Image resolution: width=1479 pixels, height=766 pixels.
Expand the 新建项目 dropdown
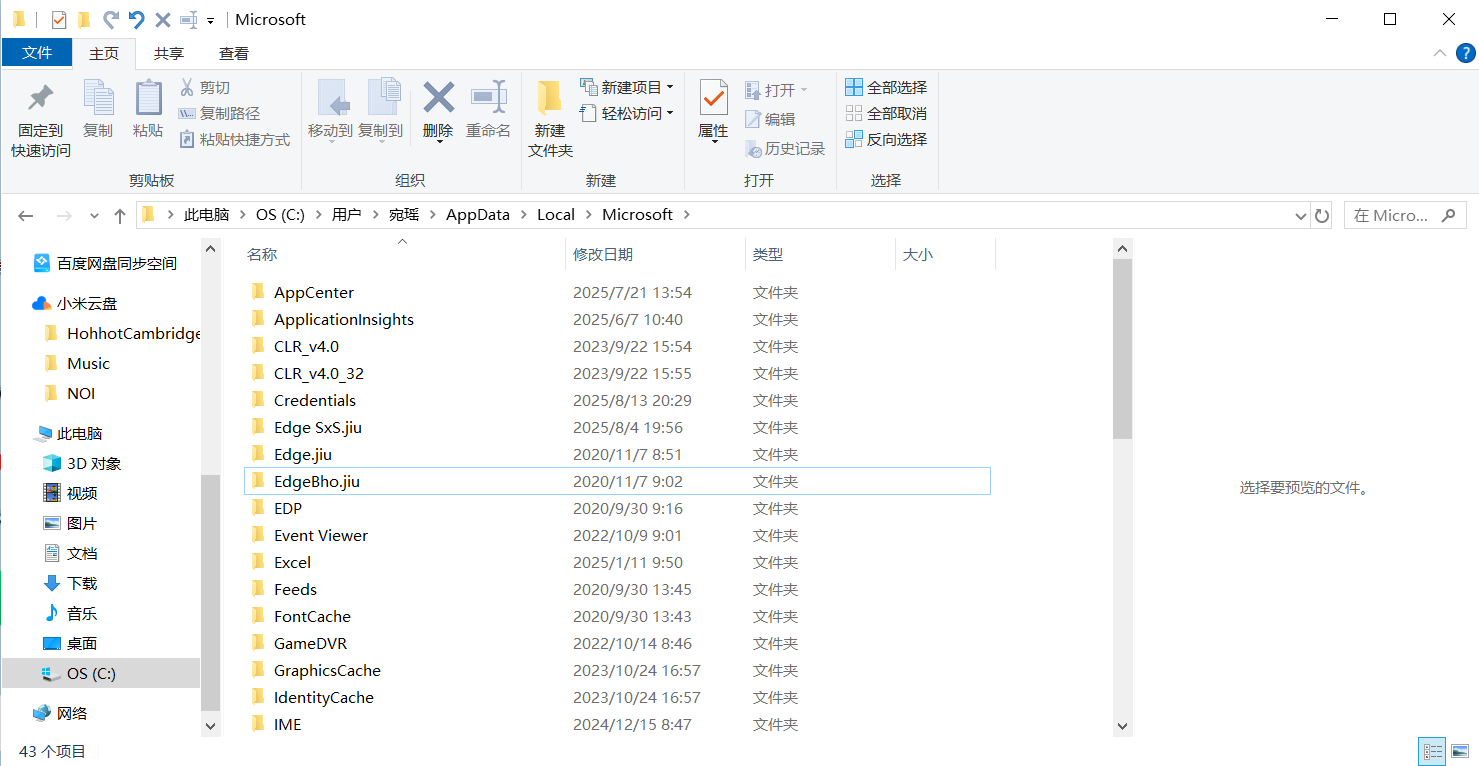point(628,88)
